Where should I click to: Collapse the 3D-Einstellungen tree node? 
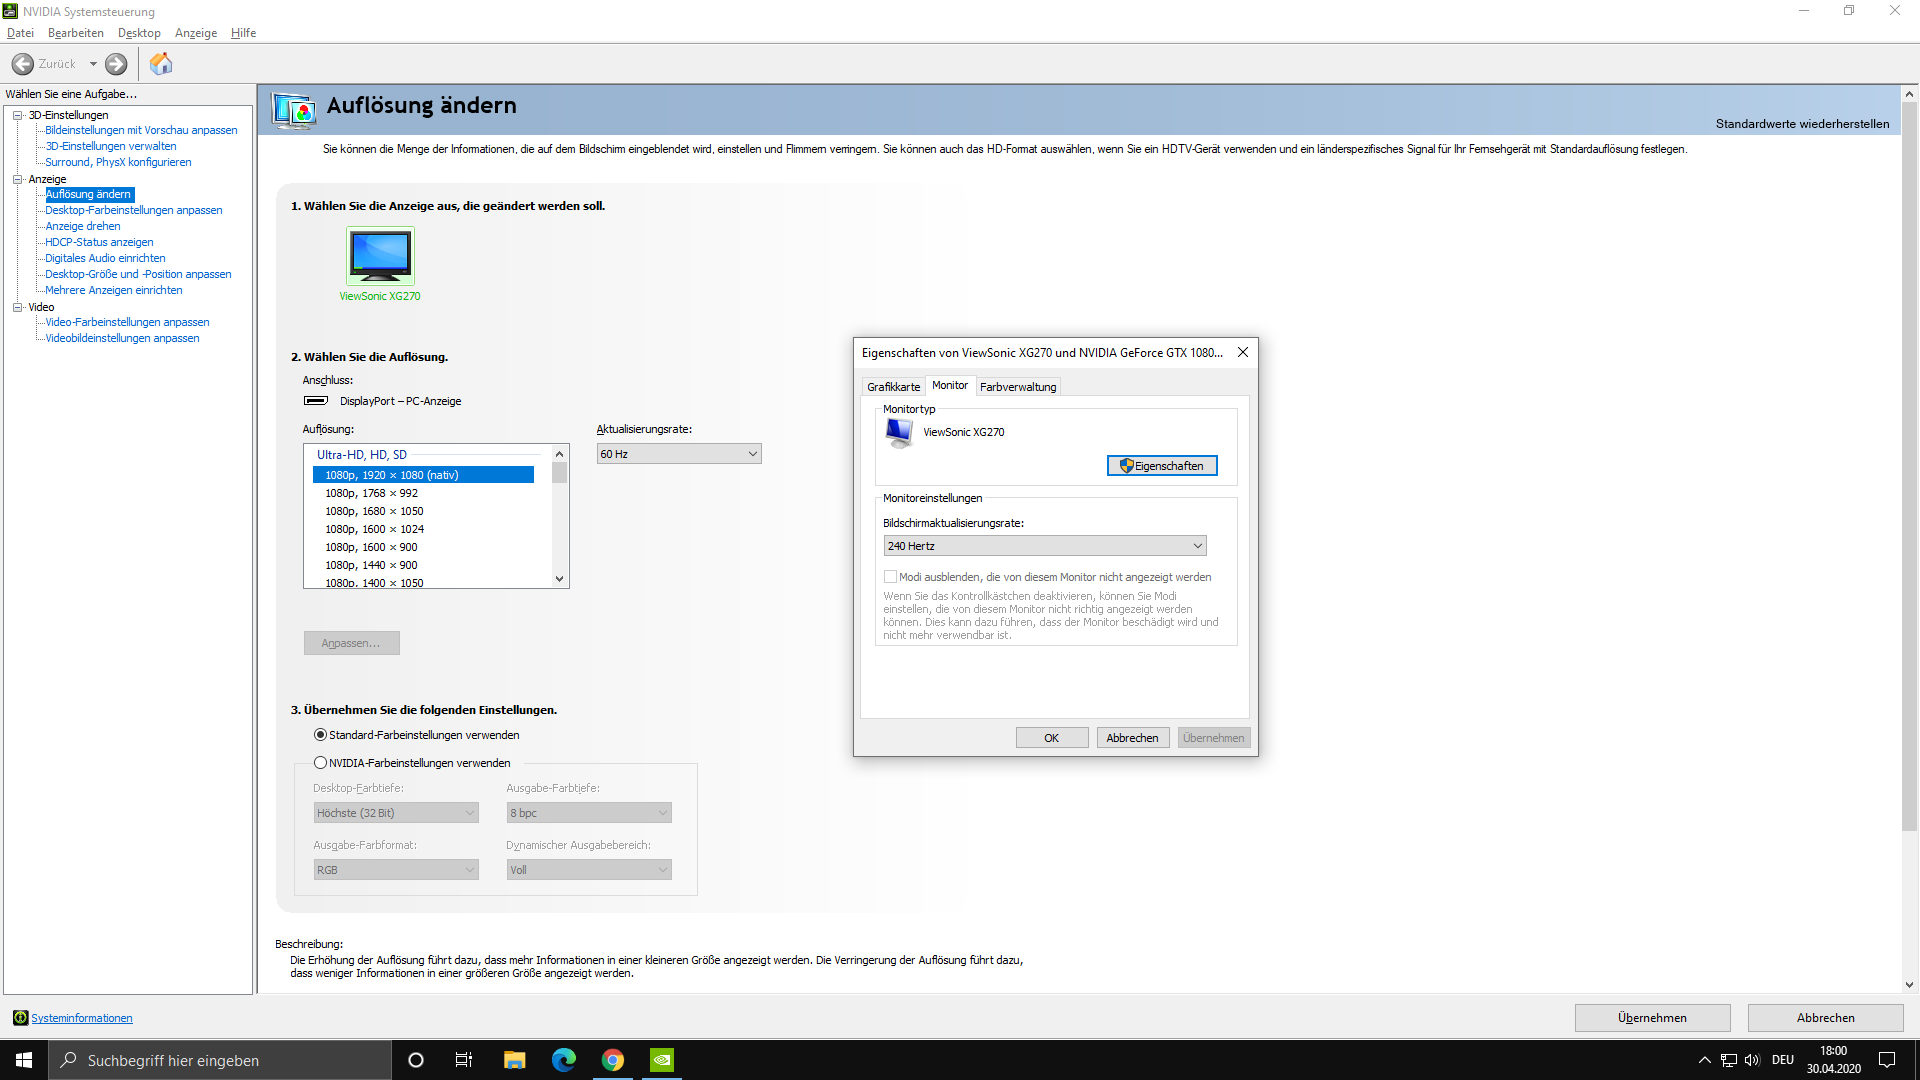coord(18,115)
